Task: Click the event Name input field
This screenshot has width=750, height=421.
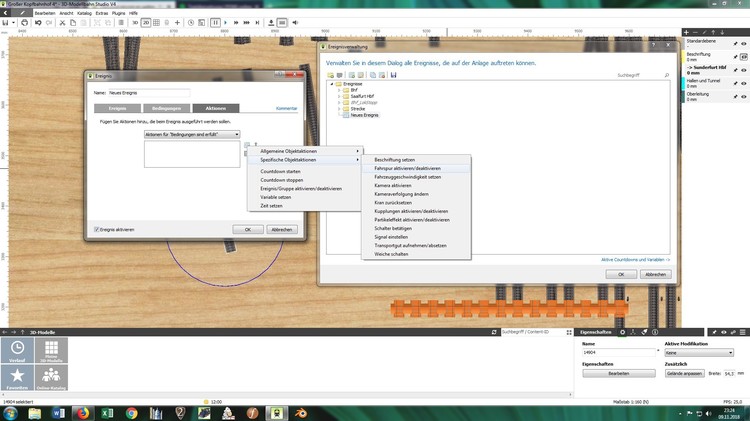Action: point(149,93)
